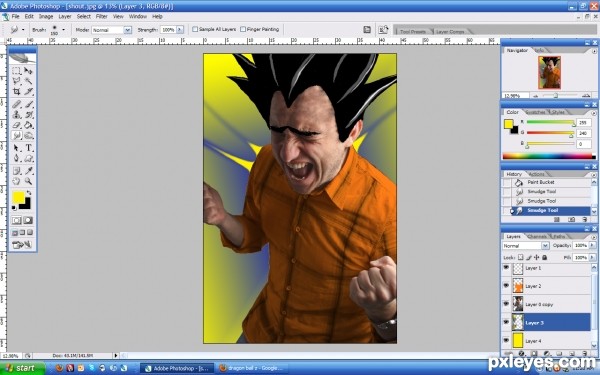Click the Windows start button

pyautogui.click(x=22, y=368)
